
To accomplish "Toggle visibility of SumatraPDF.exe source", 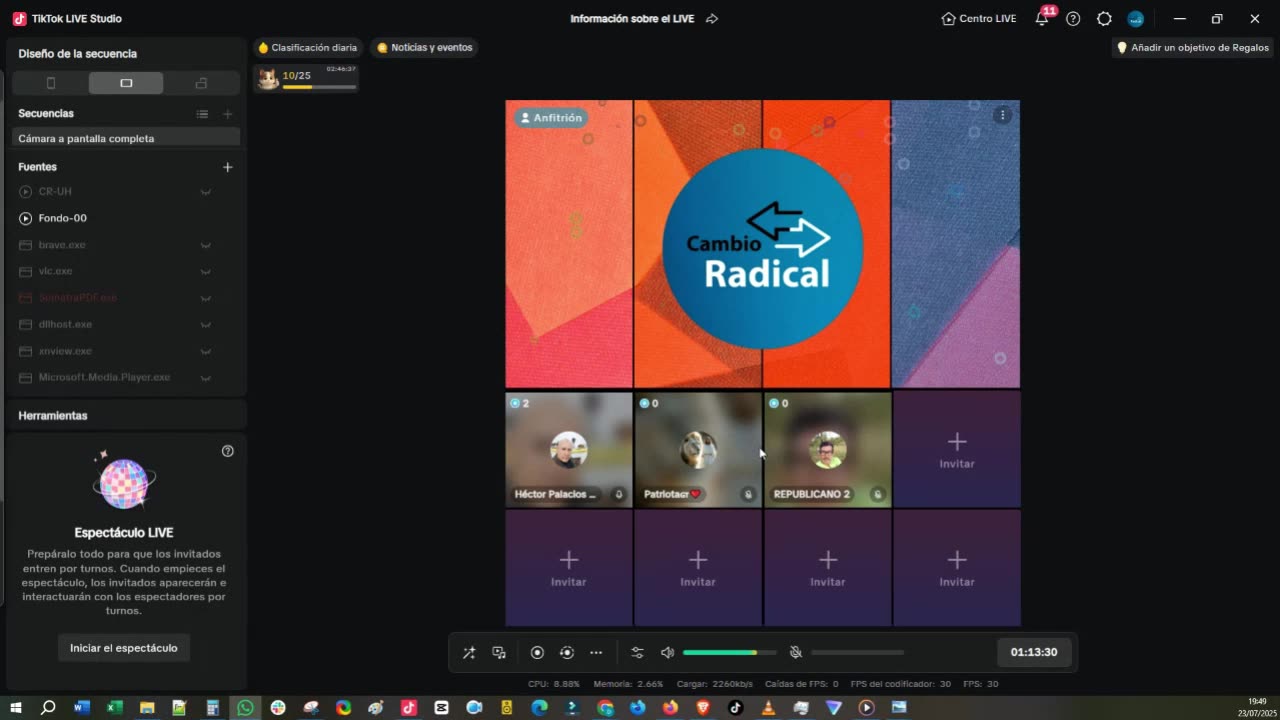I will point(205,298).
